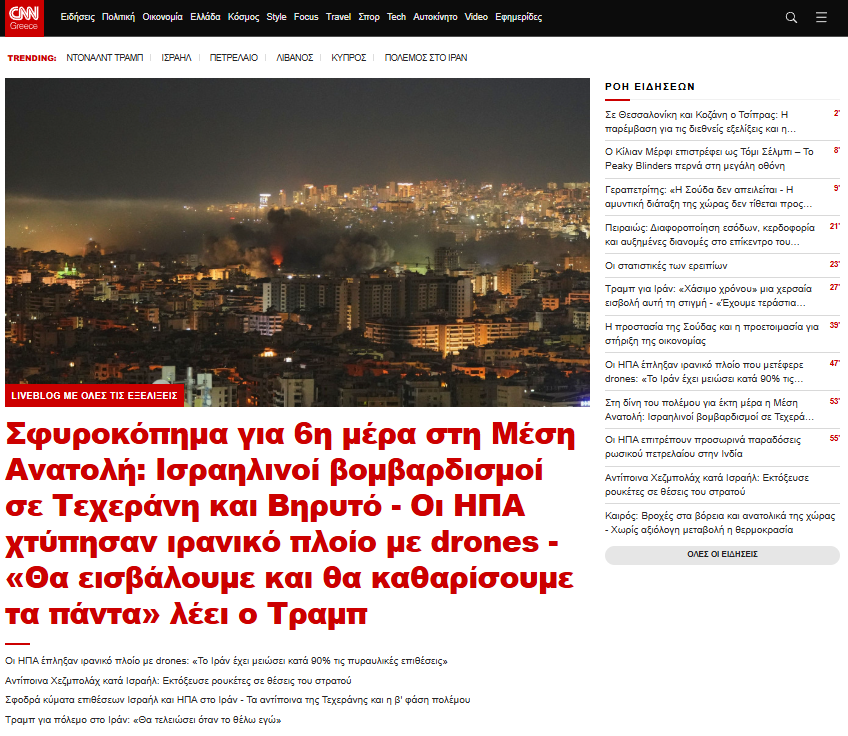Go to the Οικονομία section
848x736 pixels.
162,17
